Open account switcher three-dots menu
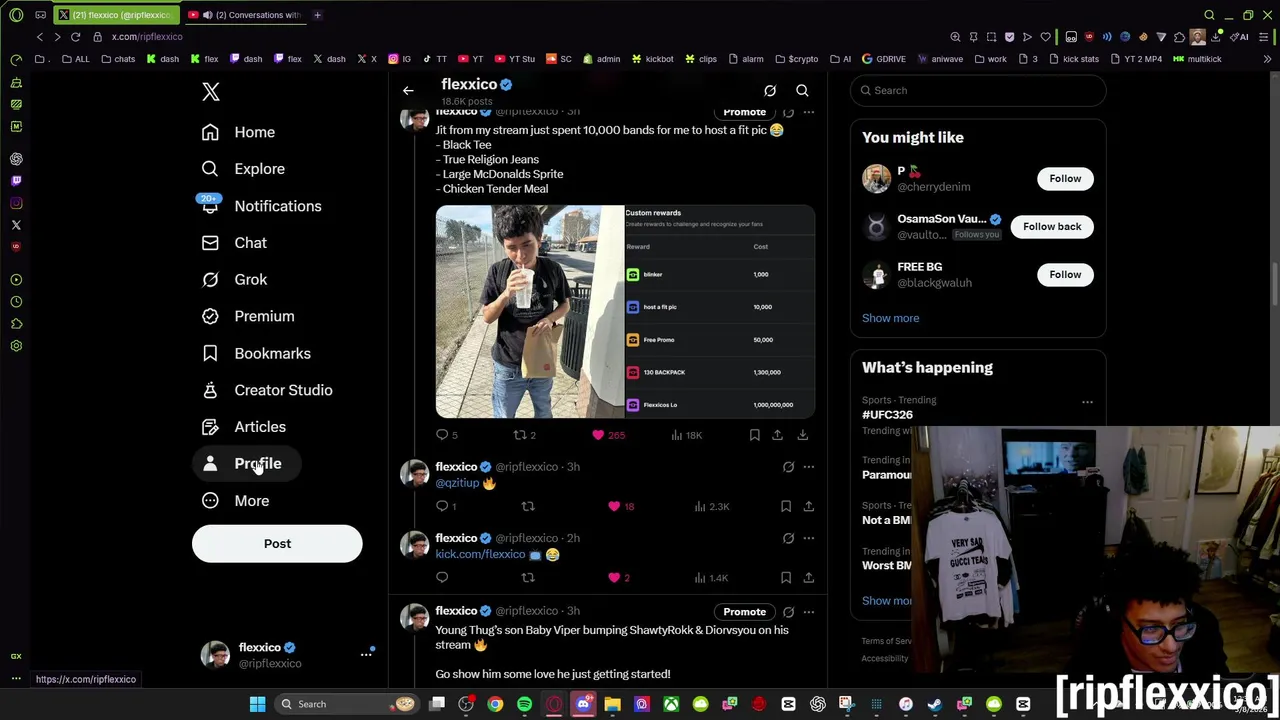This screenshot has width=1280, height=720. (366, 654)
